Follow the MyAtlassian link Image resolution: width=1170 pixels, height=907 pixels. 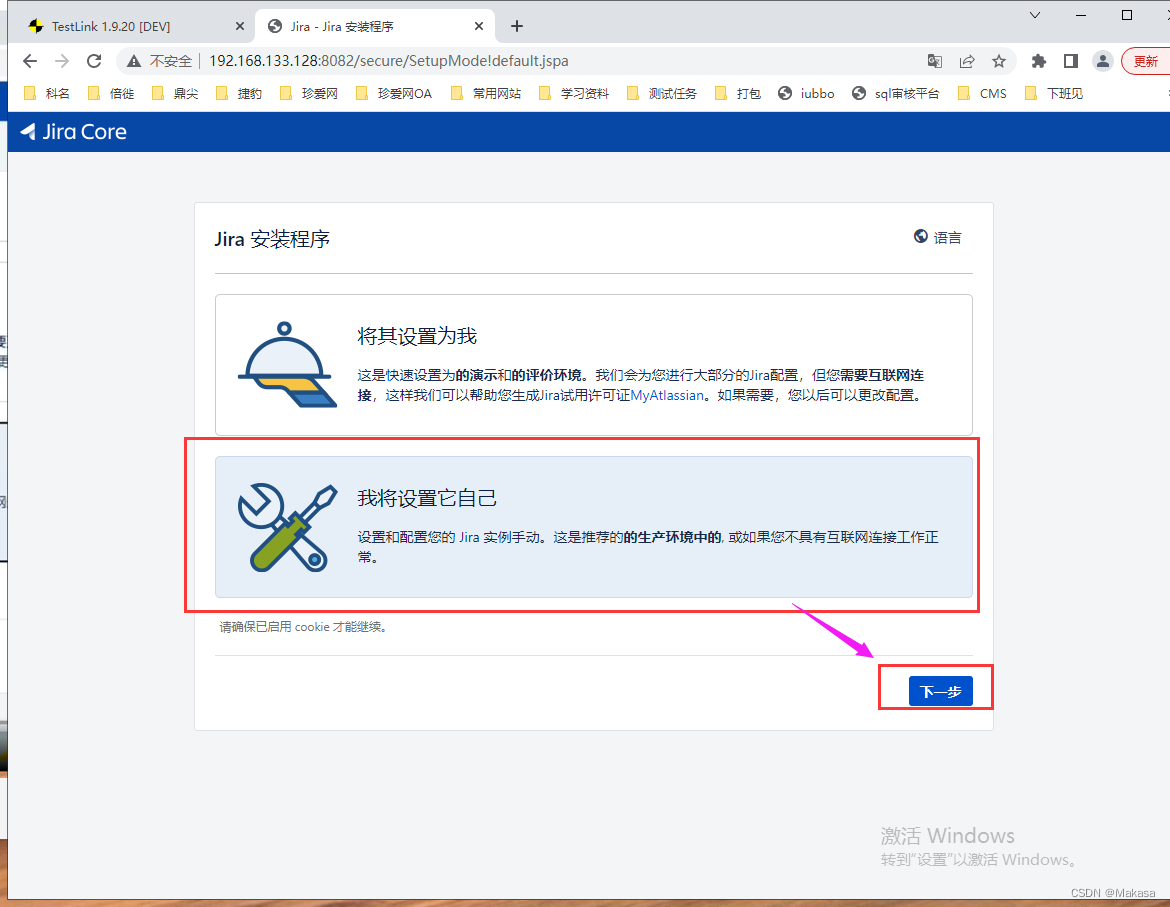pyautogui.click(x=667, y=395)
